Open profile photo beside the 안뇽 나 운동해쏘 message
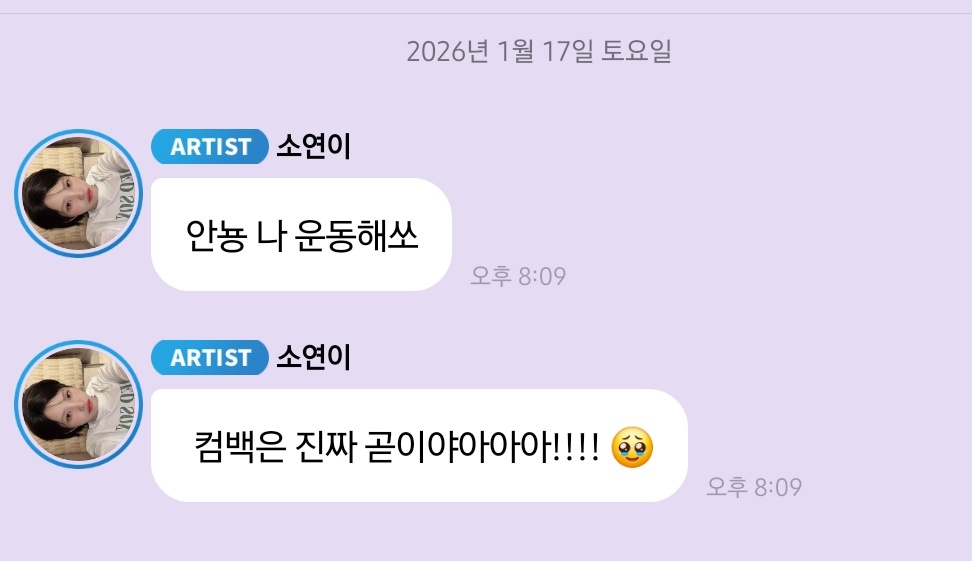Viewport: 972px width, 561px height. point(78,193)
